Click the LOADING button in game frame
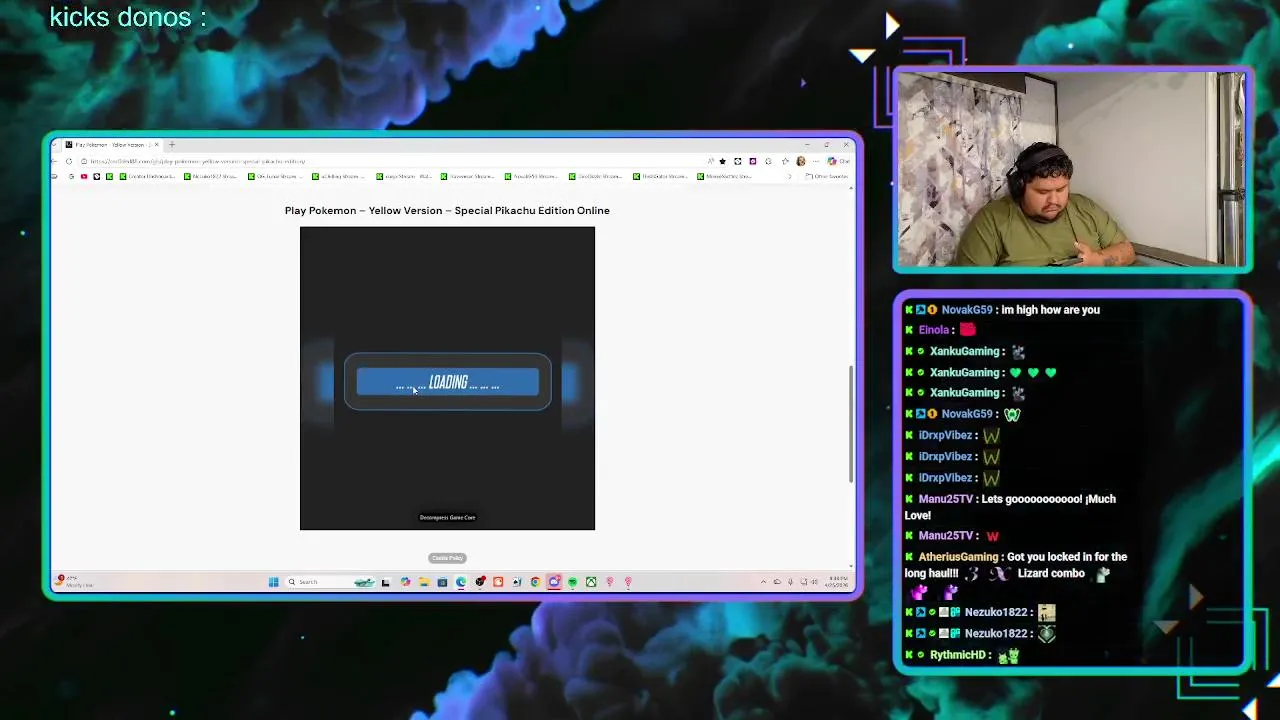The width and height of the screenshot is (1280, 720). tap(448, 382)
